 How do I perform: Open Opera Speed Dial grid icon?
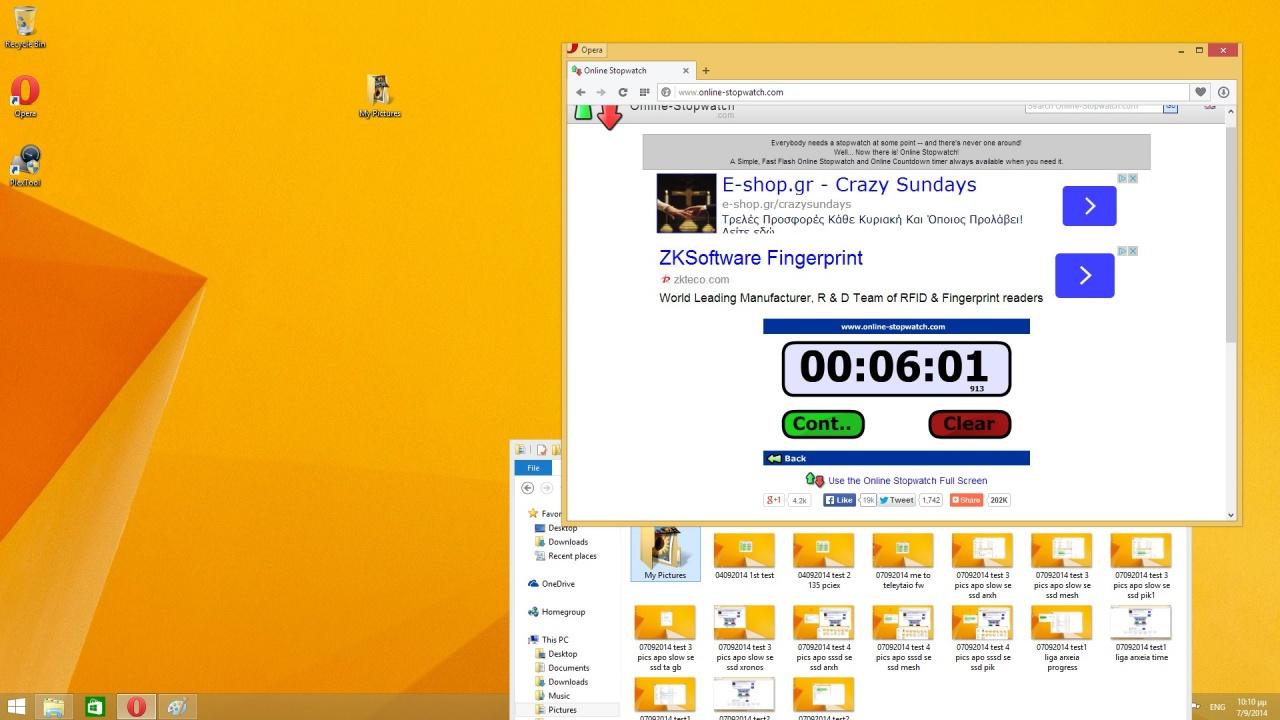click(x=644, y=92)
